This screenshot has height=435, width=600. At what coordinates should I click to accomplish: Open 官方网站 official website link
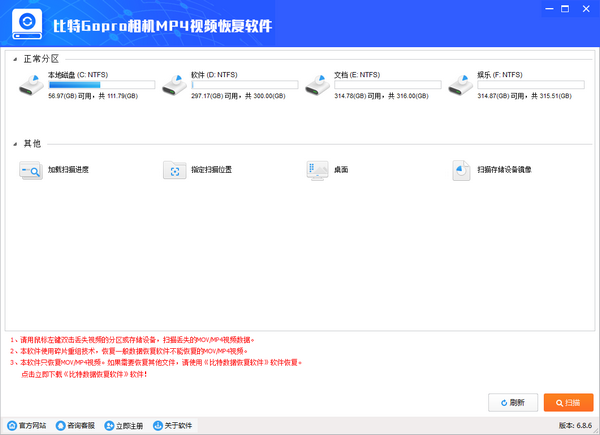click(26, 425)
